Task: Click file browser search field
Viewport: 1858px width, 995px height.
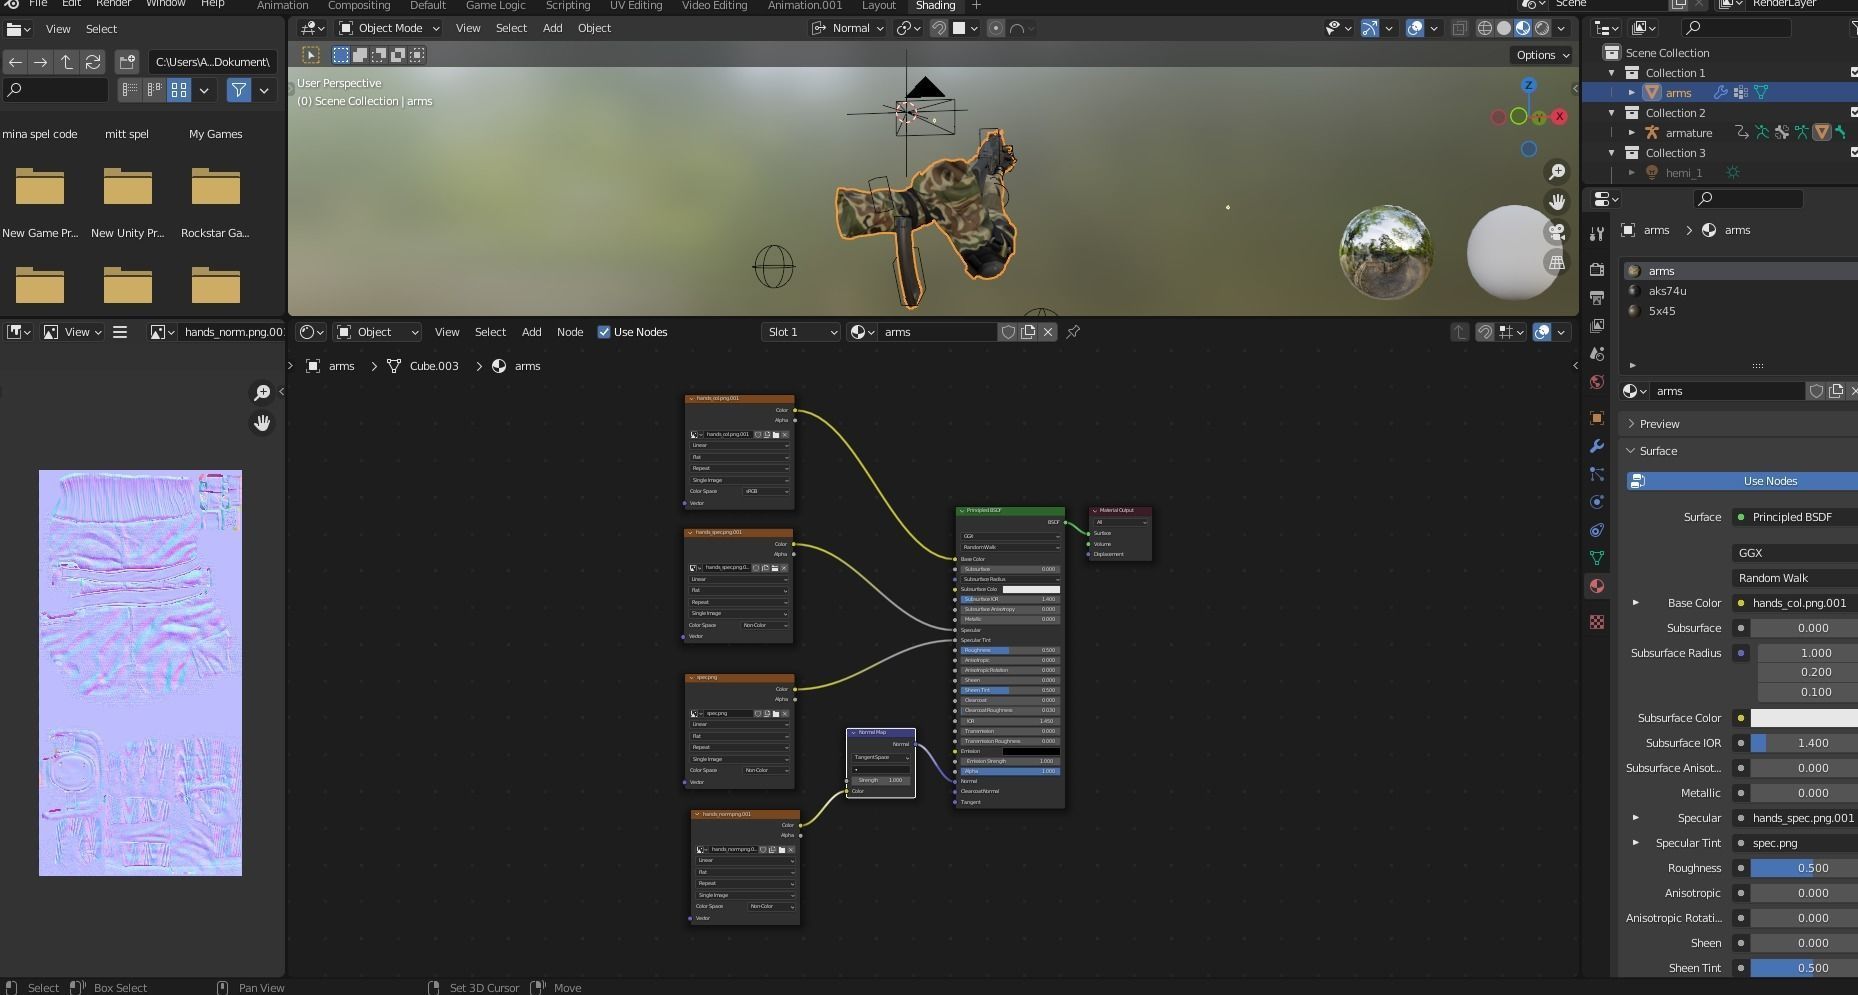Action: 56,90
